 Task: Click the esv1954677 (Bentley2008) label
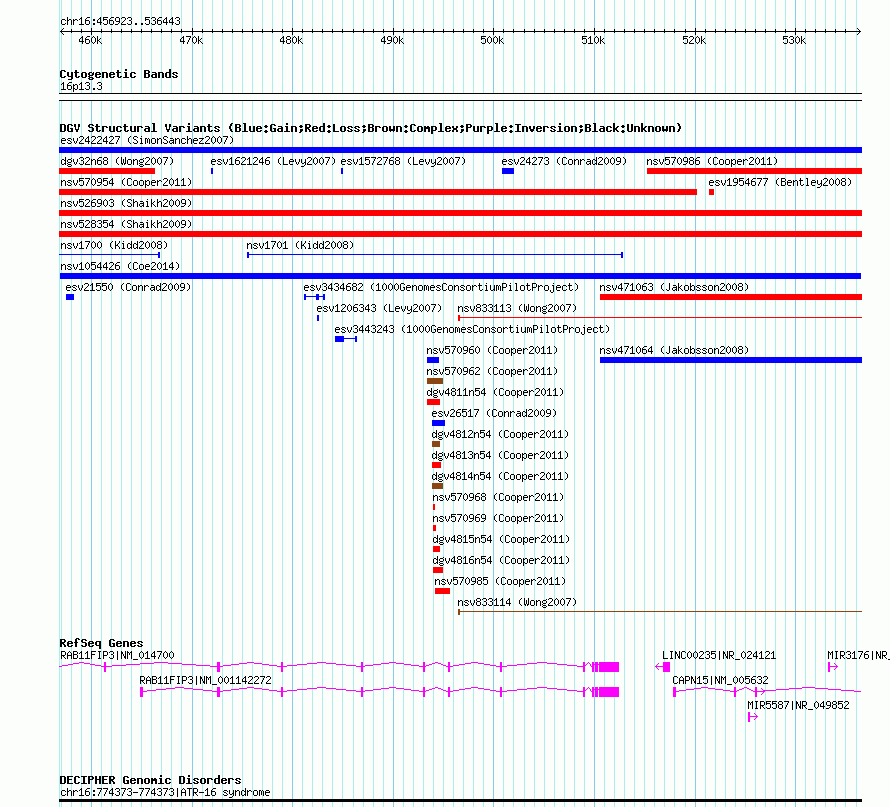point(780,182)
